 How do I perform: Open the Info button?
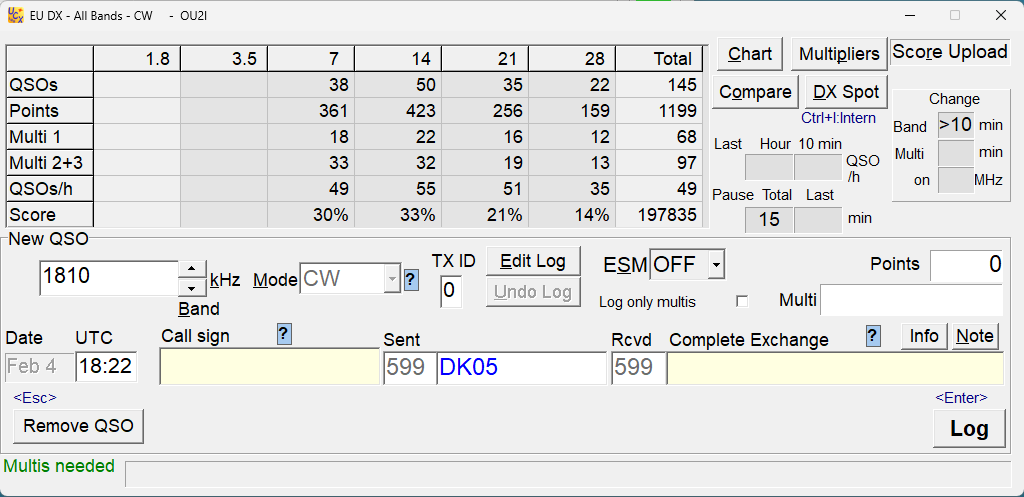924,336
